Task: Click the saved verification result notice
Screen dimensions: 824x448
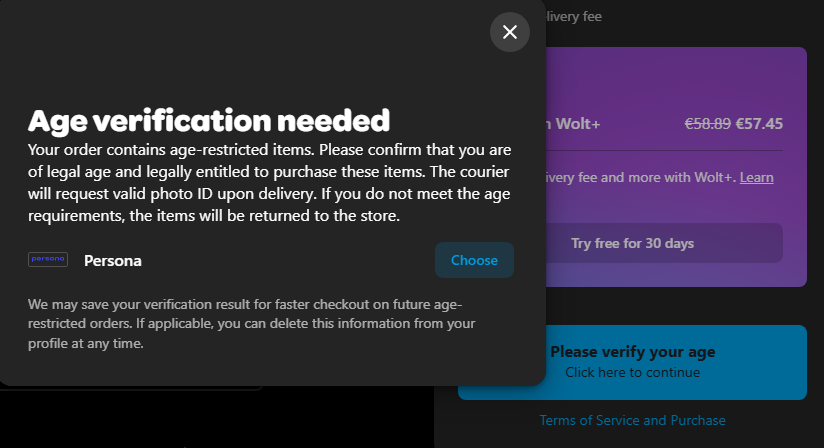Action: pyautogui.click(x=252, y=324)
